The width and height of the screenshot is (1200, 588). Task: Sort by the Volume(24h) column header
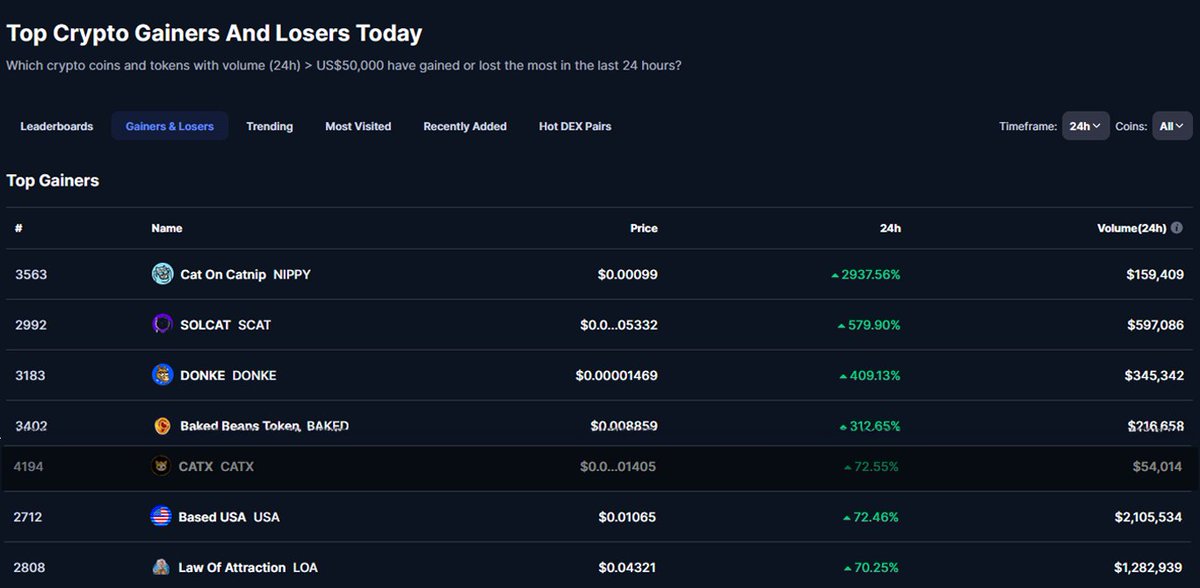1132,228
